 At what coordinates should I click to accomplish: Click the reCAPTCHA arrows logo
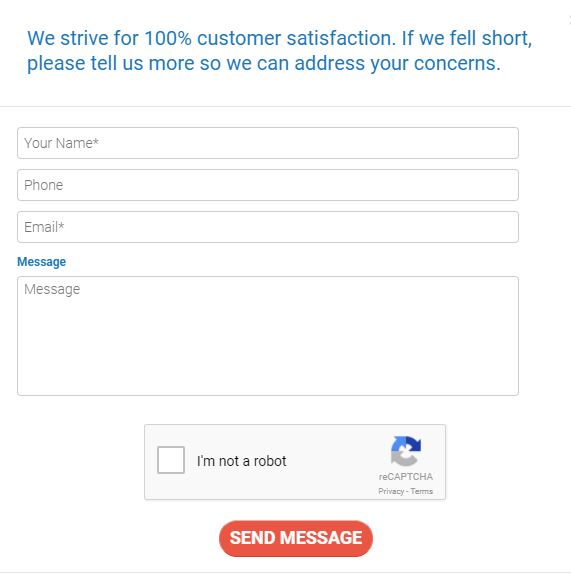click(x=406, y=451)
